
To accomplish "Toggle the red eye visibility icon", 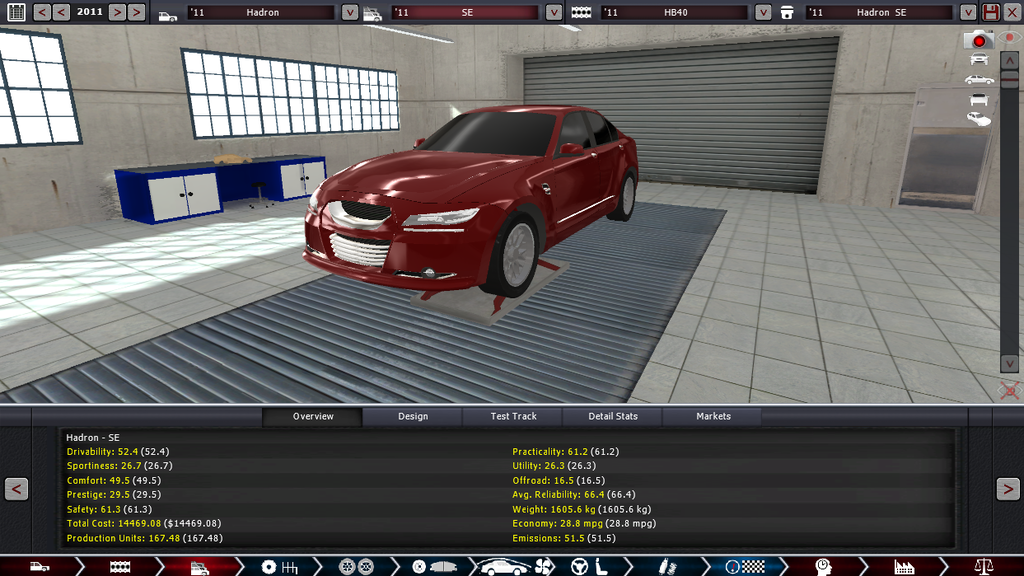I will [x=1011, y=37].
